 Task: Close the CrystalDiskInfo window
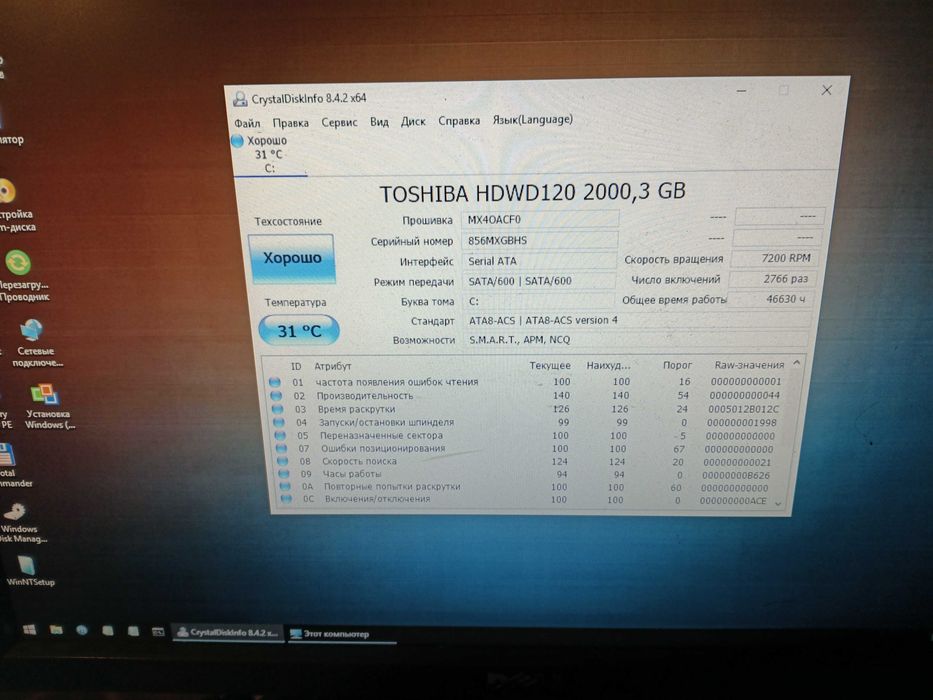826,90
